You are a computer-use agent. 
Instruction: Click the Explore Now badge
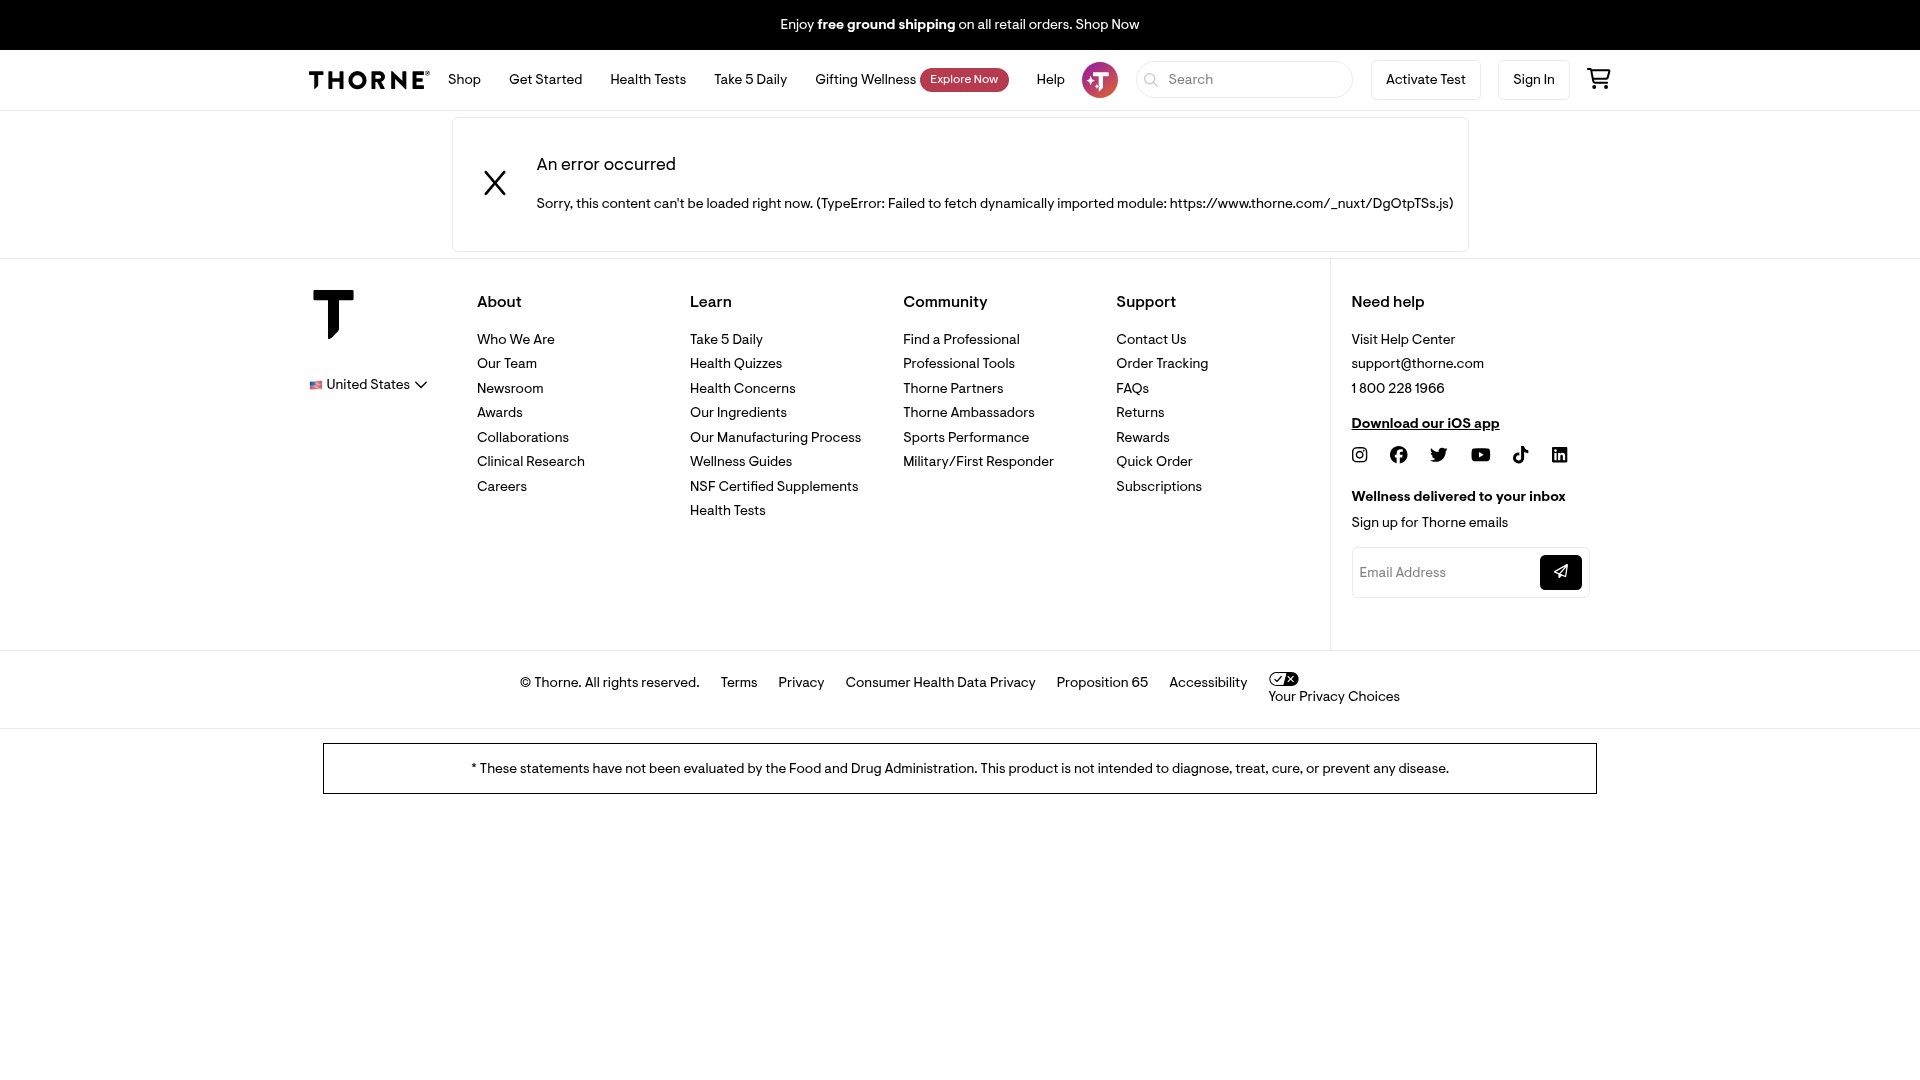(964, 80)
